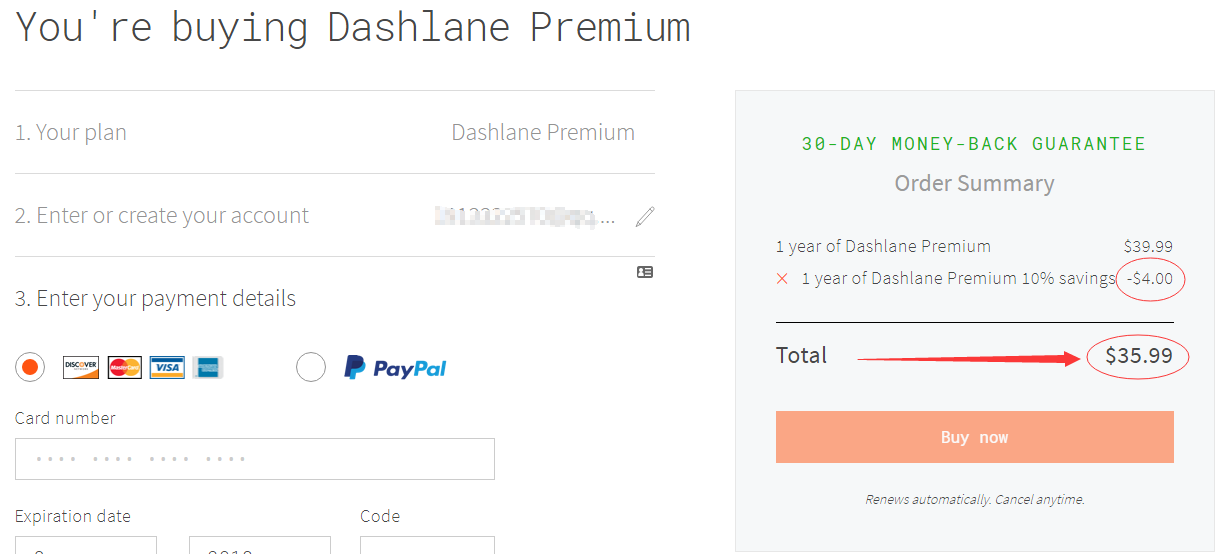Open the expiration month dropdown

point(86,545)
